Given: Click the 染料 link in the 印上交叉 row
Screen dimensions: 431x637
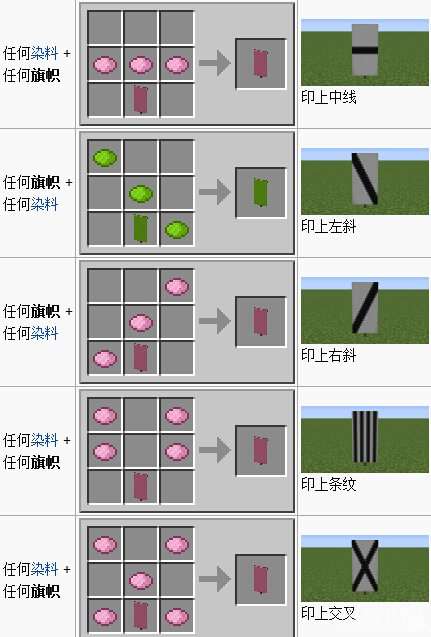Looking at the screenshot, I should (x=45, y=569).
